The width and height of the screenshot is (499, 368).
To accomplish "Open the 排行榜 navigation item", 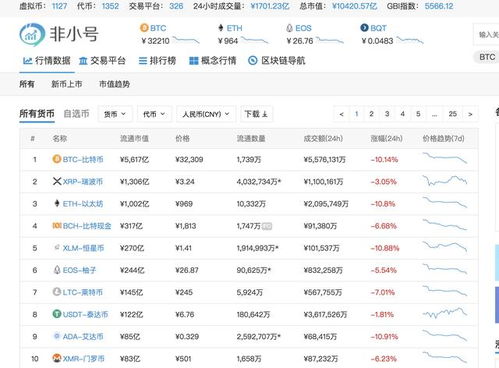I will pos(157,61).
